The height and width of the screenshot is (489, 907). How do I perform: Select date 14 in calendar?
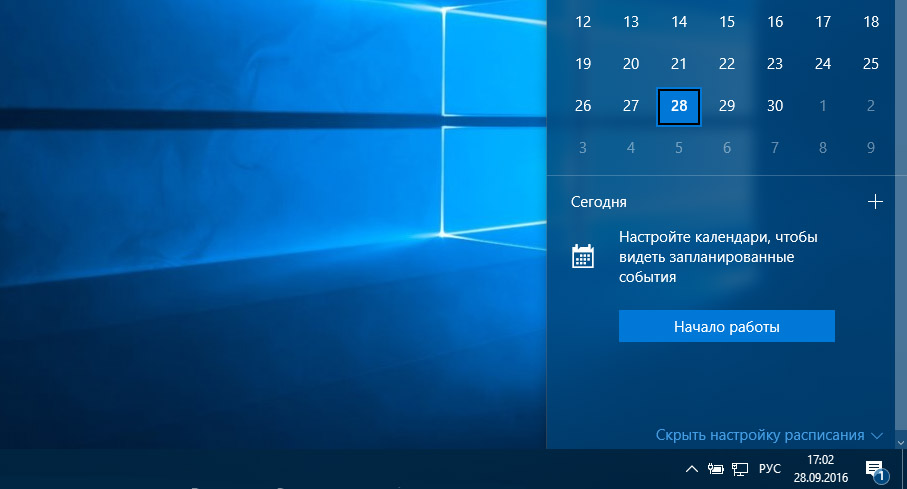679,22
